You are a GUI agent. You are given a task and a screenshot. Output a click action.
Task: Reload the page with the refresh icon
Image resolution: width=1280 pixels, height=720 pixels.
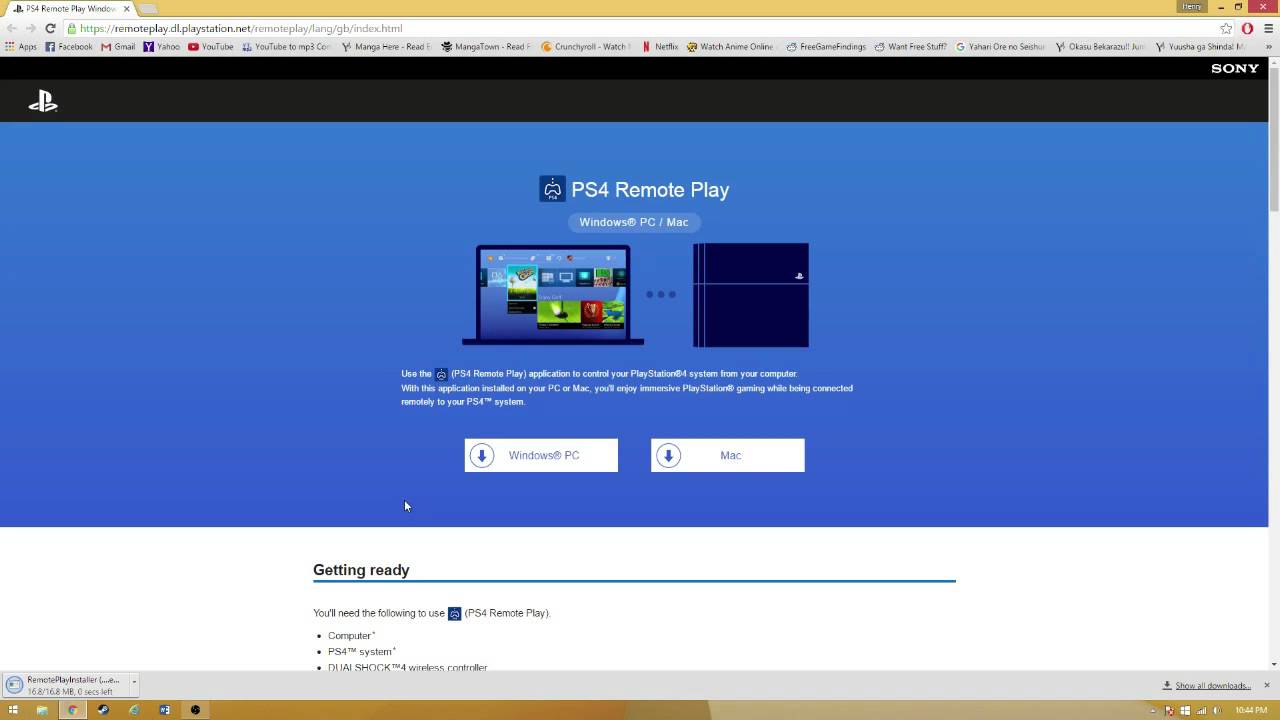pos(50,28)
